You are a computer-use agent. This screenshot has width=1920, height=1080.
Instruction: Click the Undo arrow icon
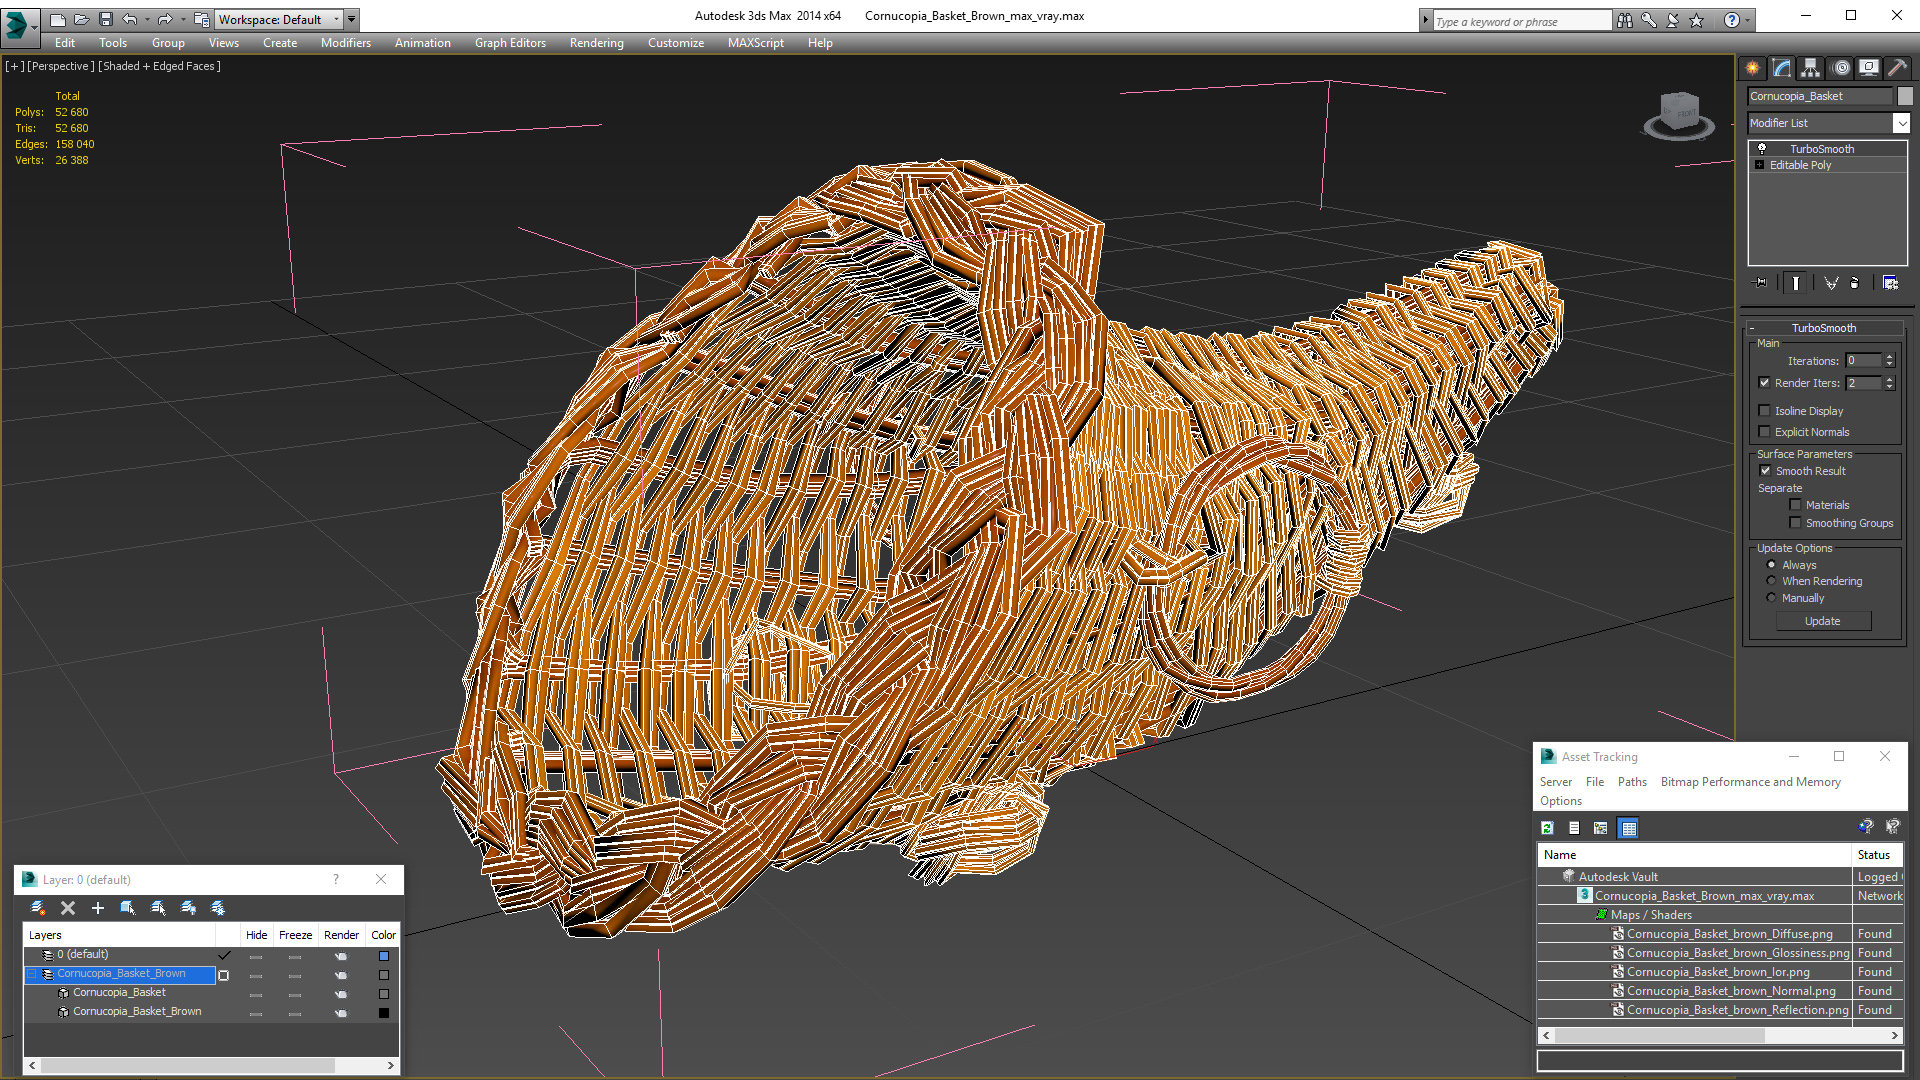click(130, 19)
